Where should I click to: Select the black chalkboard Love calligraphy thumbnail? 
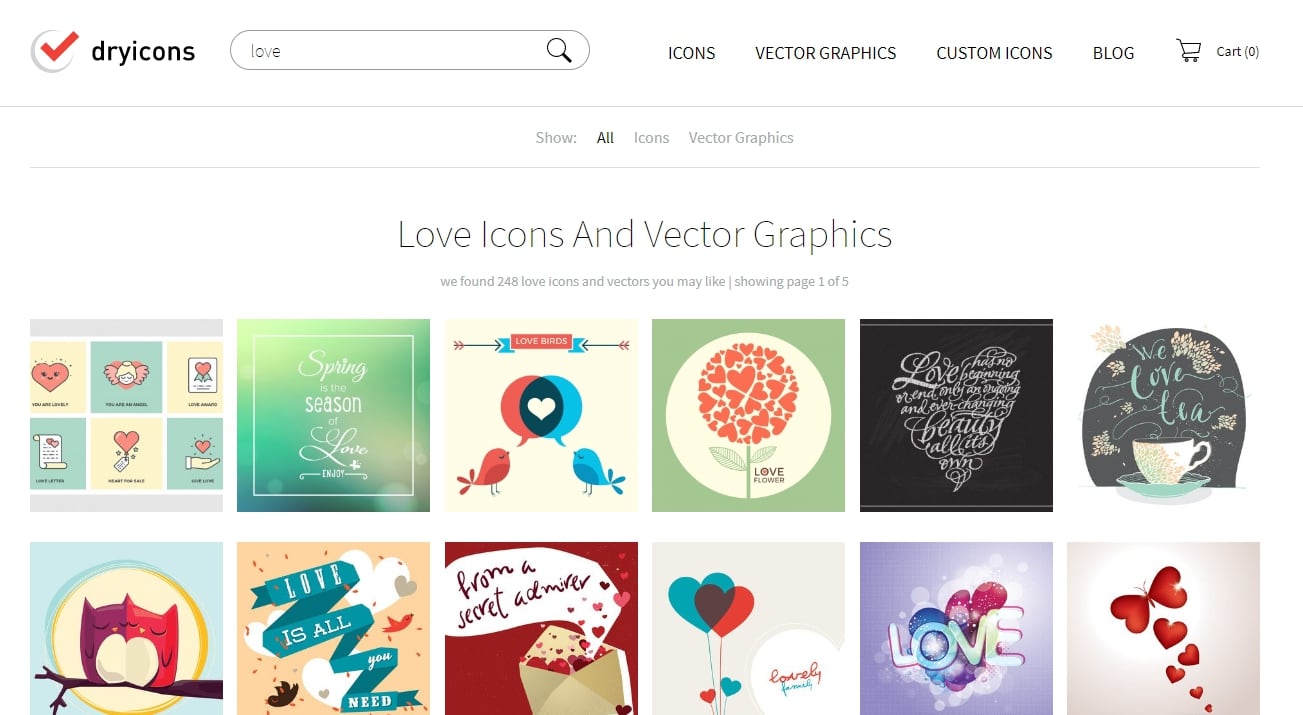tap(956, 415)
